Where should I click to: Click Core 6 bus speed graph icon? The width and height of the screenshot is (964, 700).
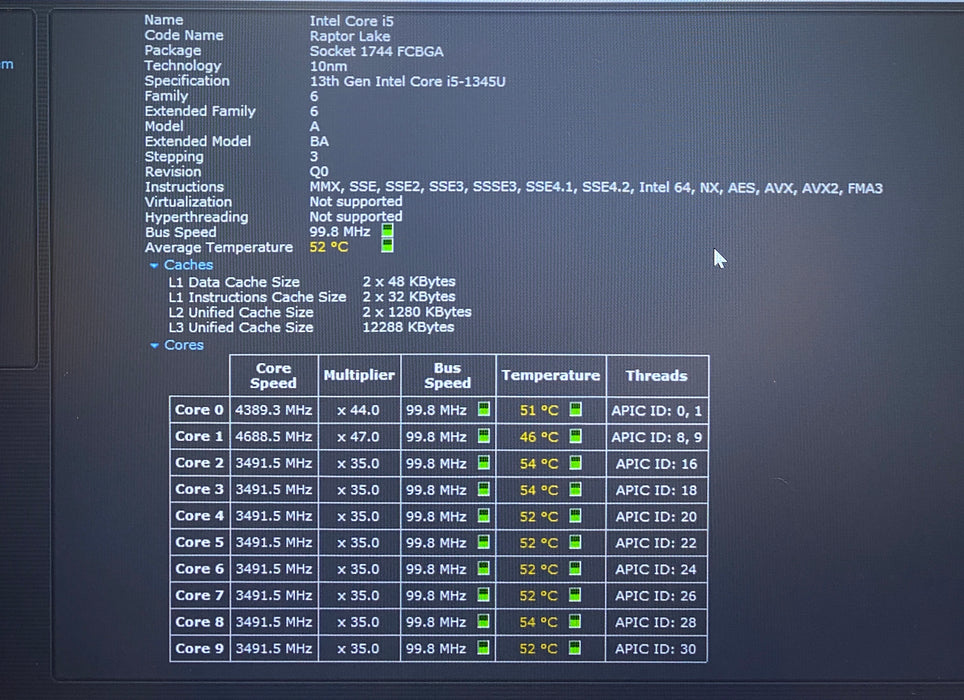tap(484, 568)
